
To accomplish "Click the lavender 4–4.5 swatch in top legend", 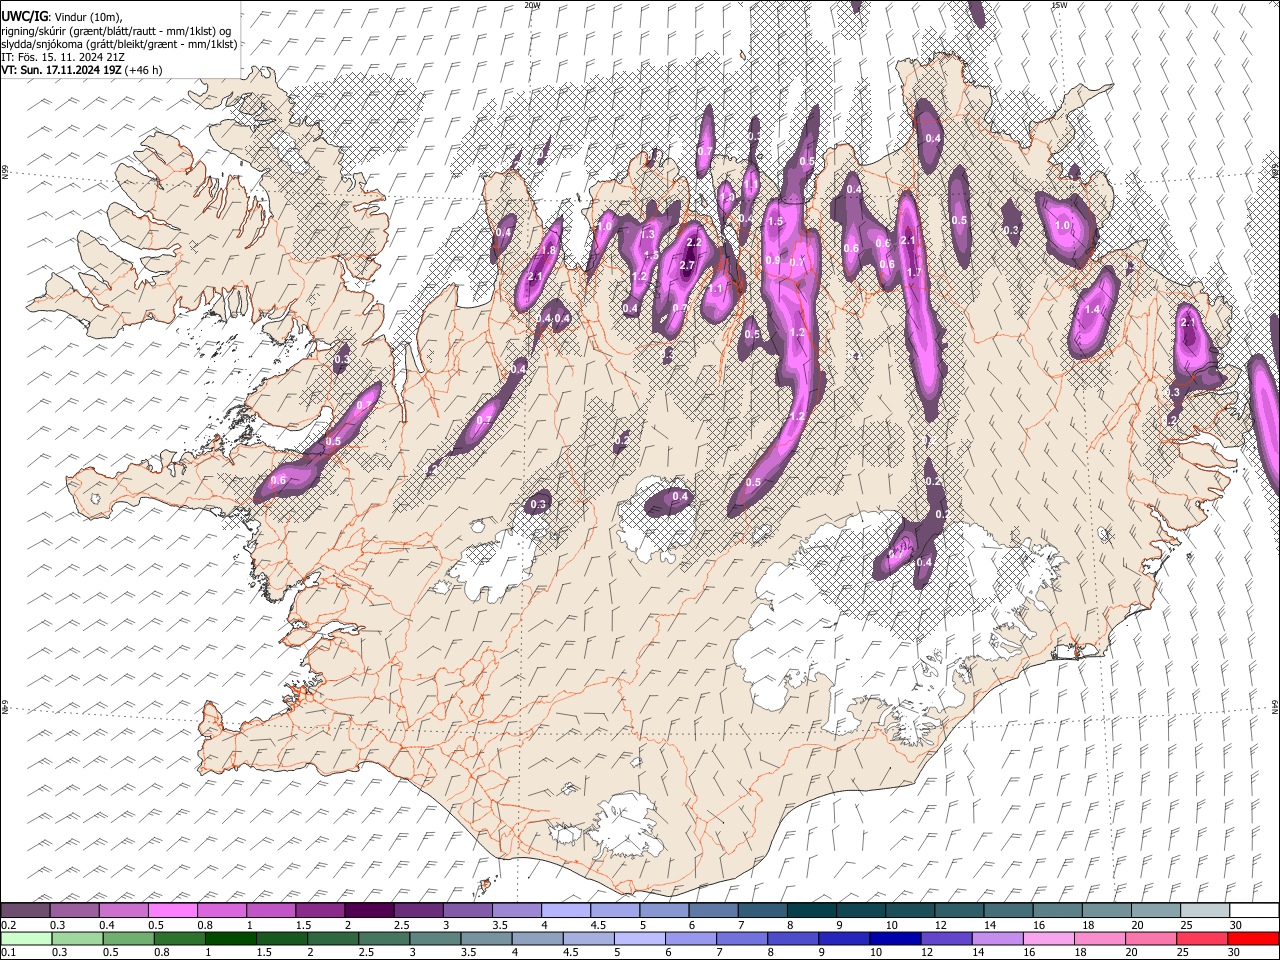I will [x=565, y=911].
